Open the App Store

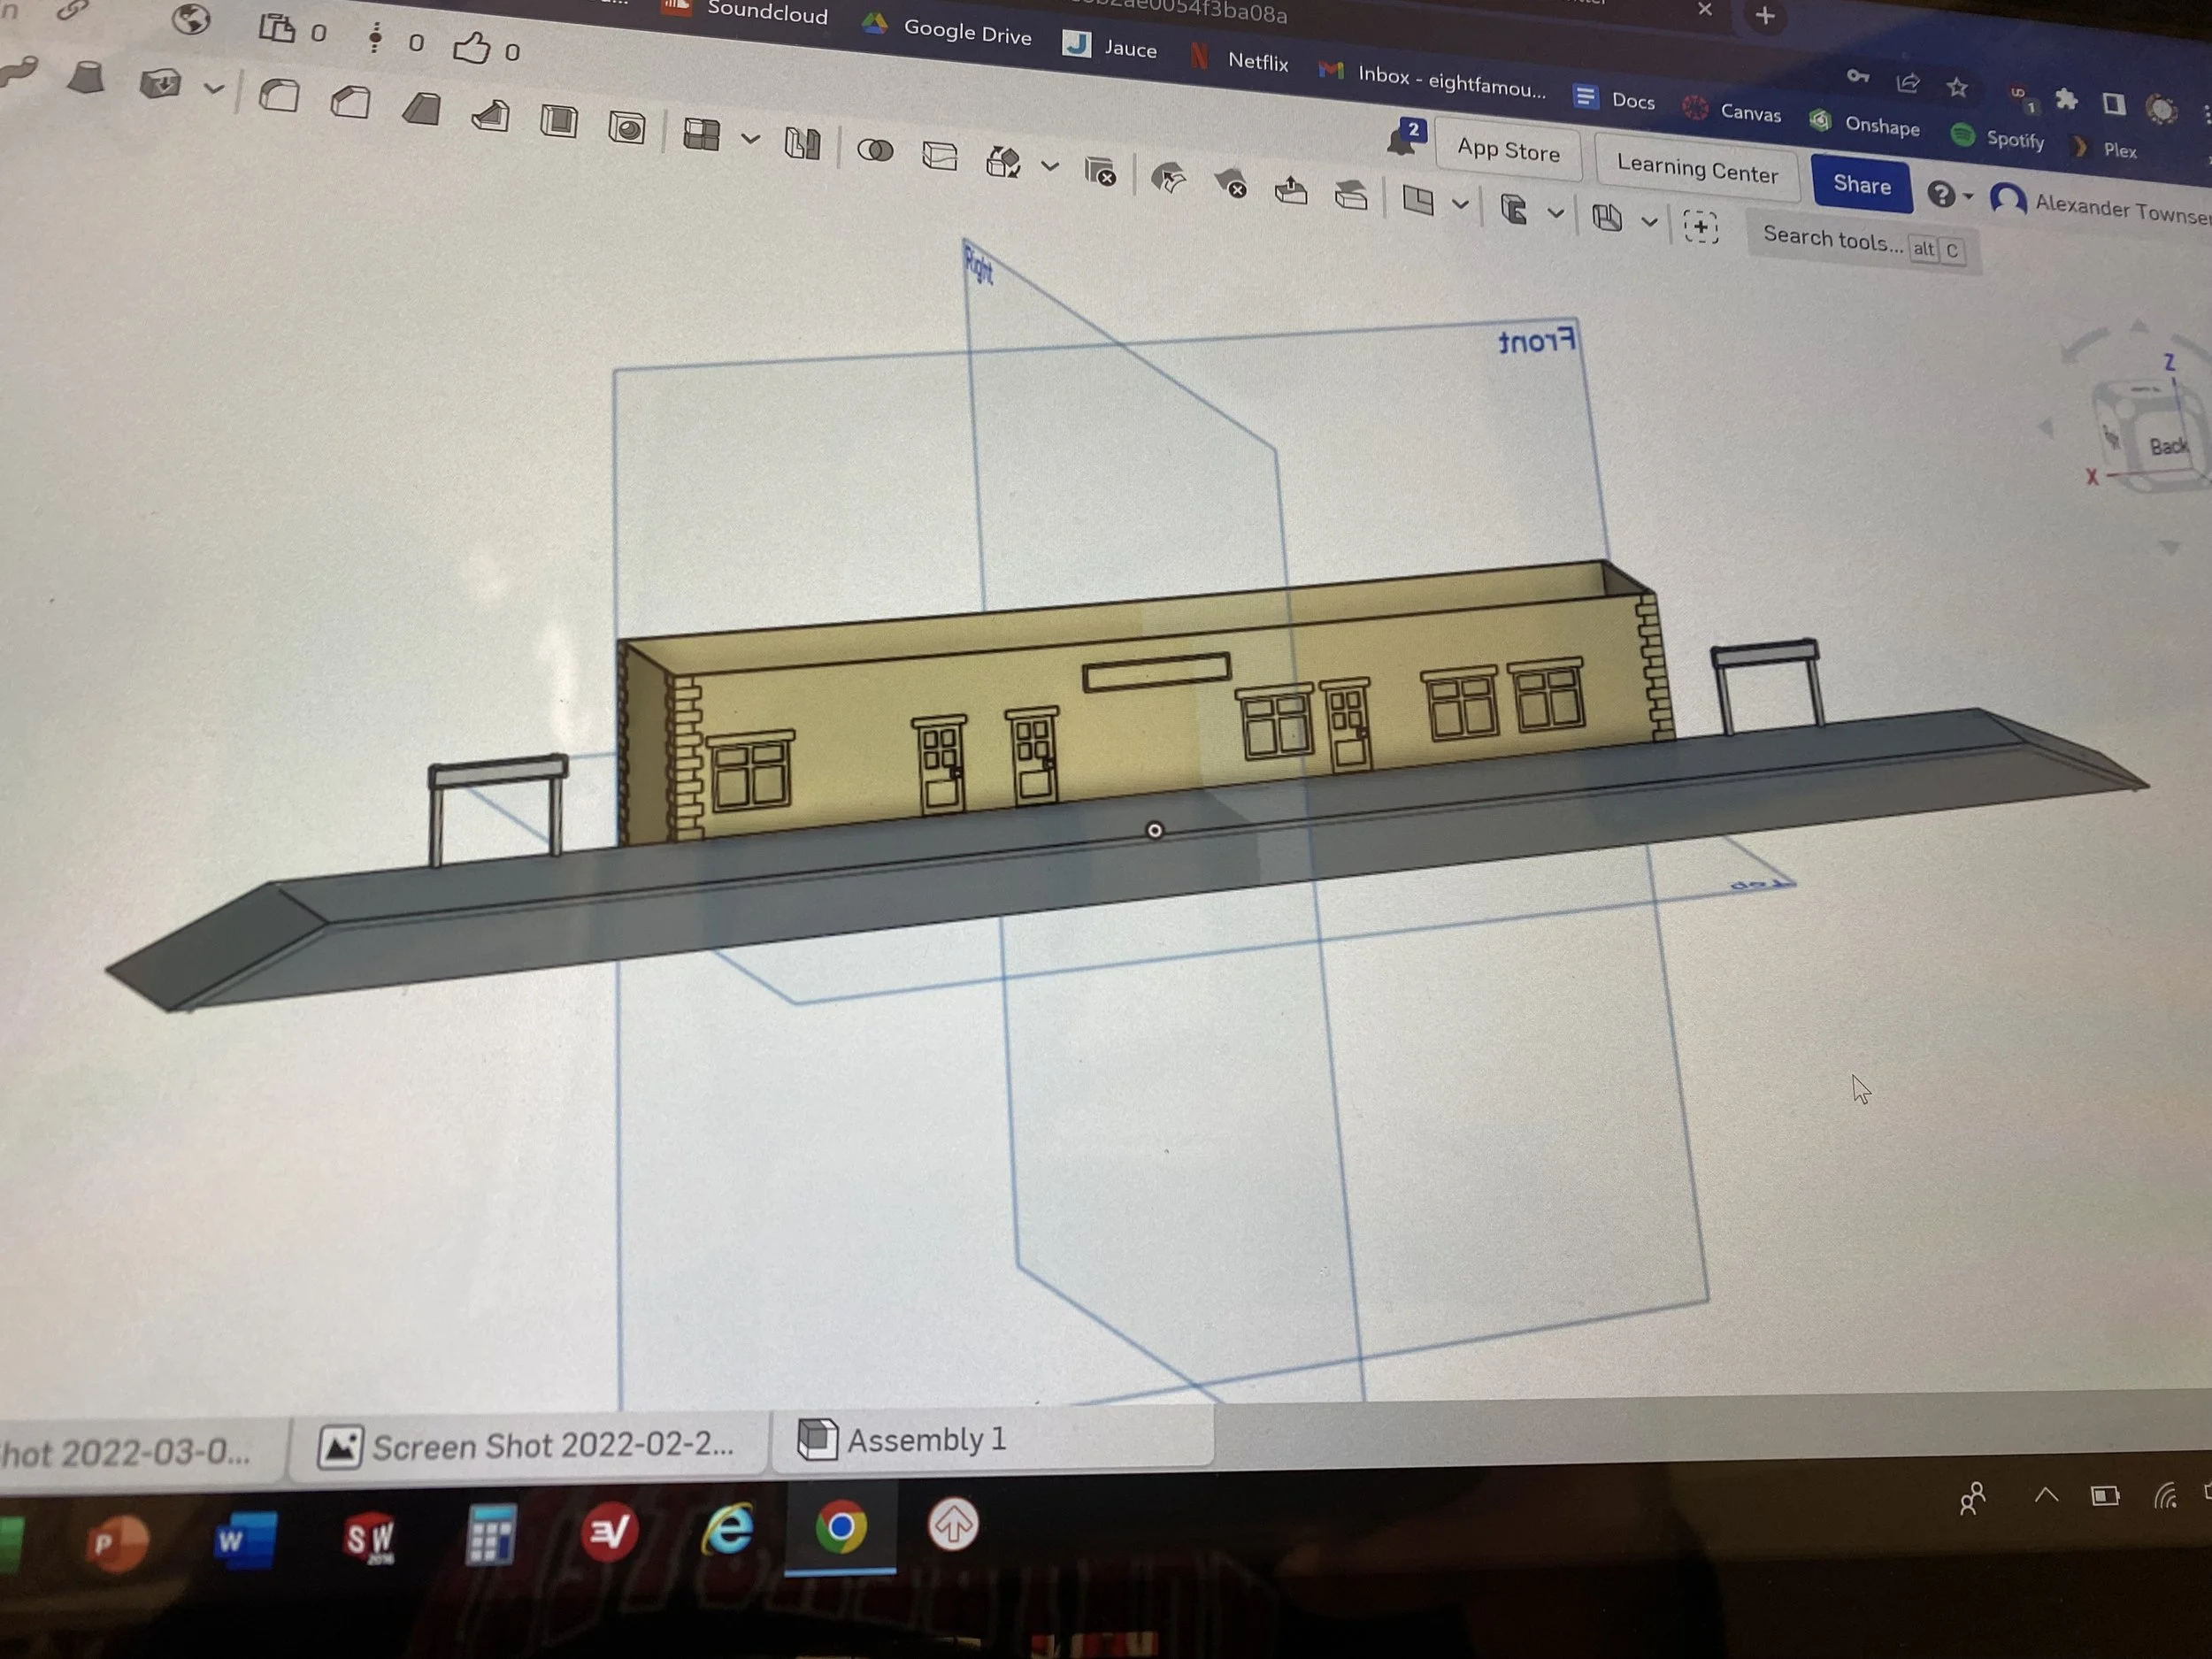click(1508, 150)
